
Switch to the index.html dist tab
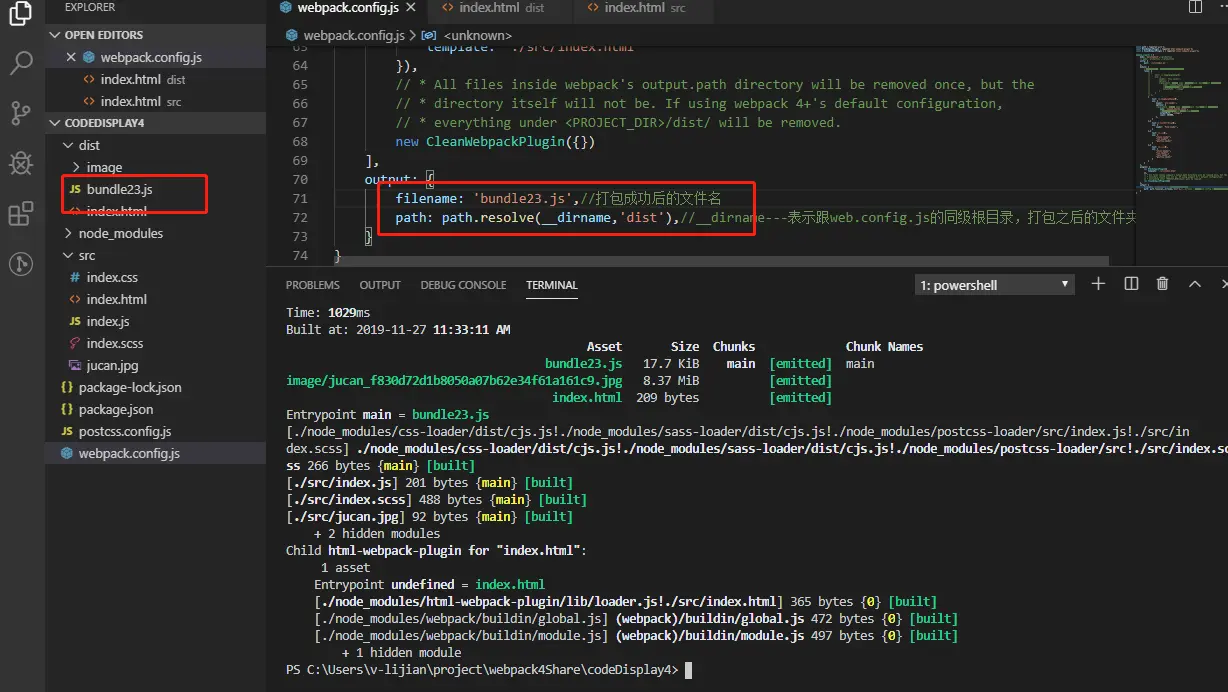(x=501, y=8)
